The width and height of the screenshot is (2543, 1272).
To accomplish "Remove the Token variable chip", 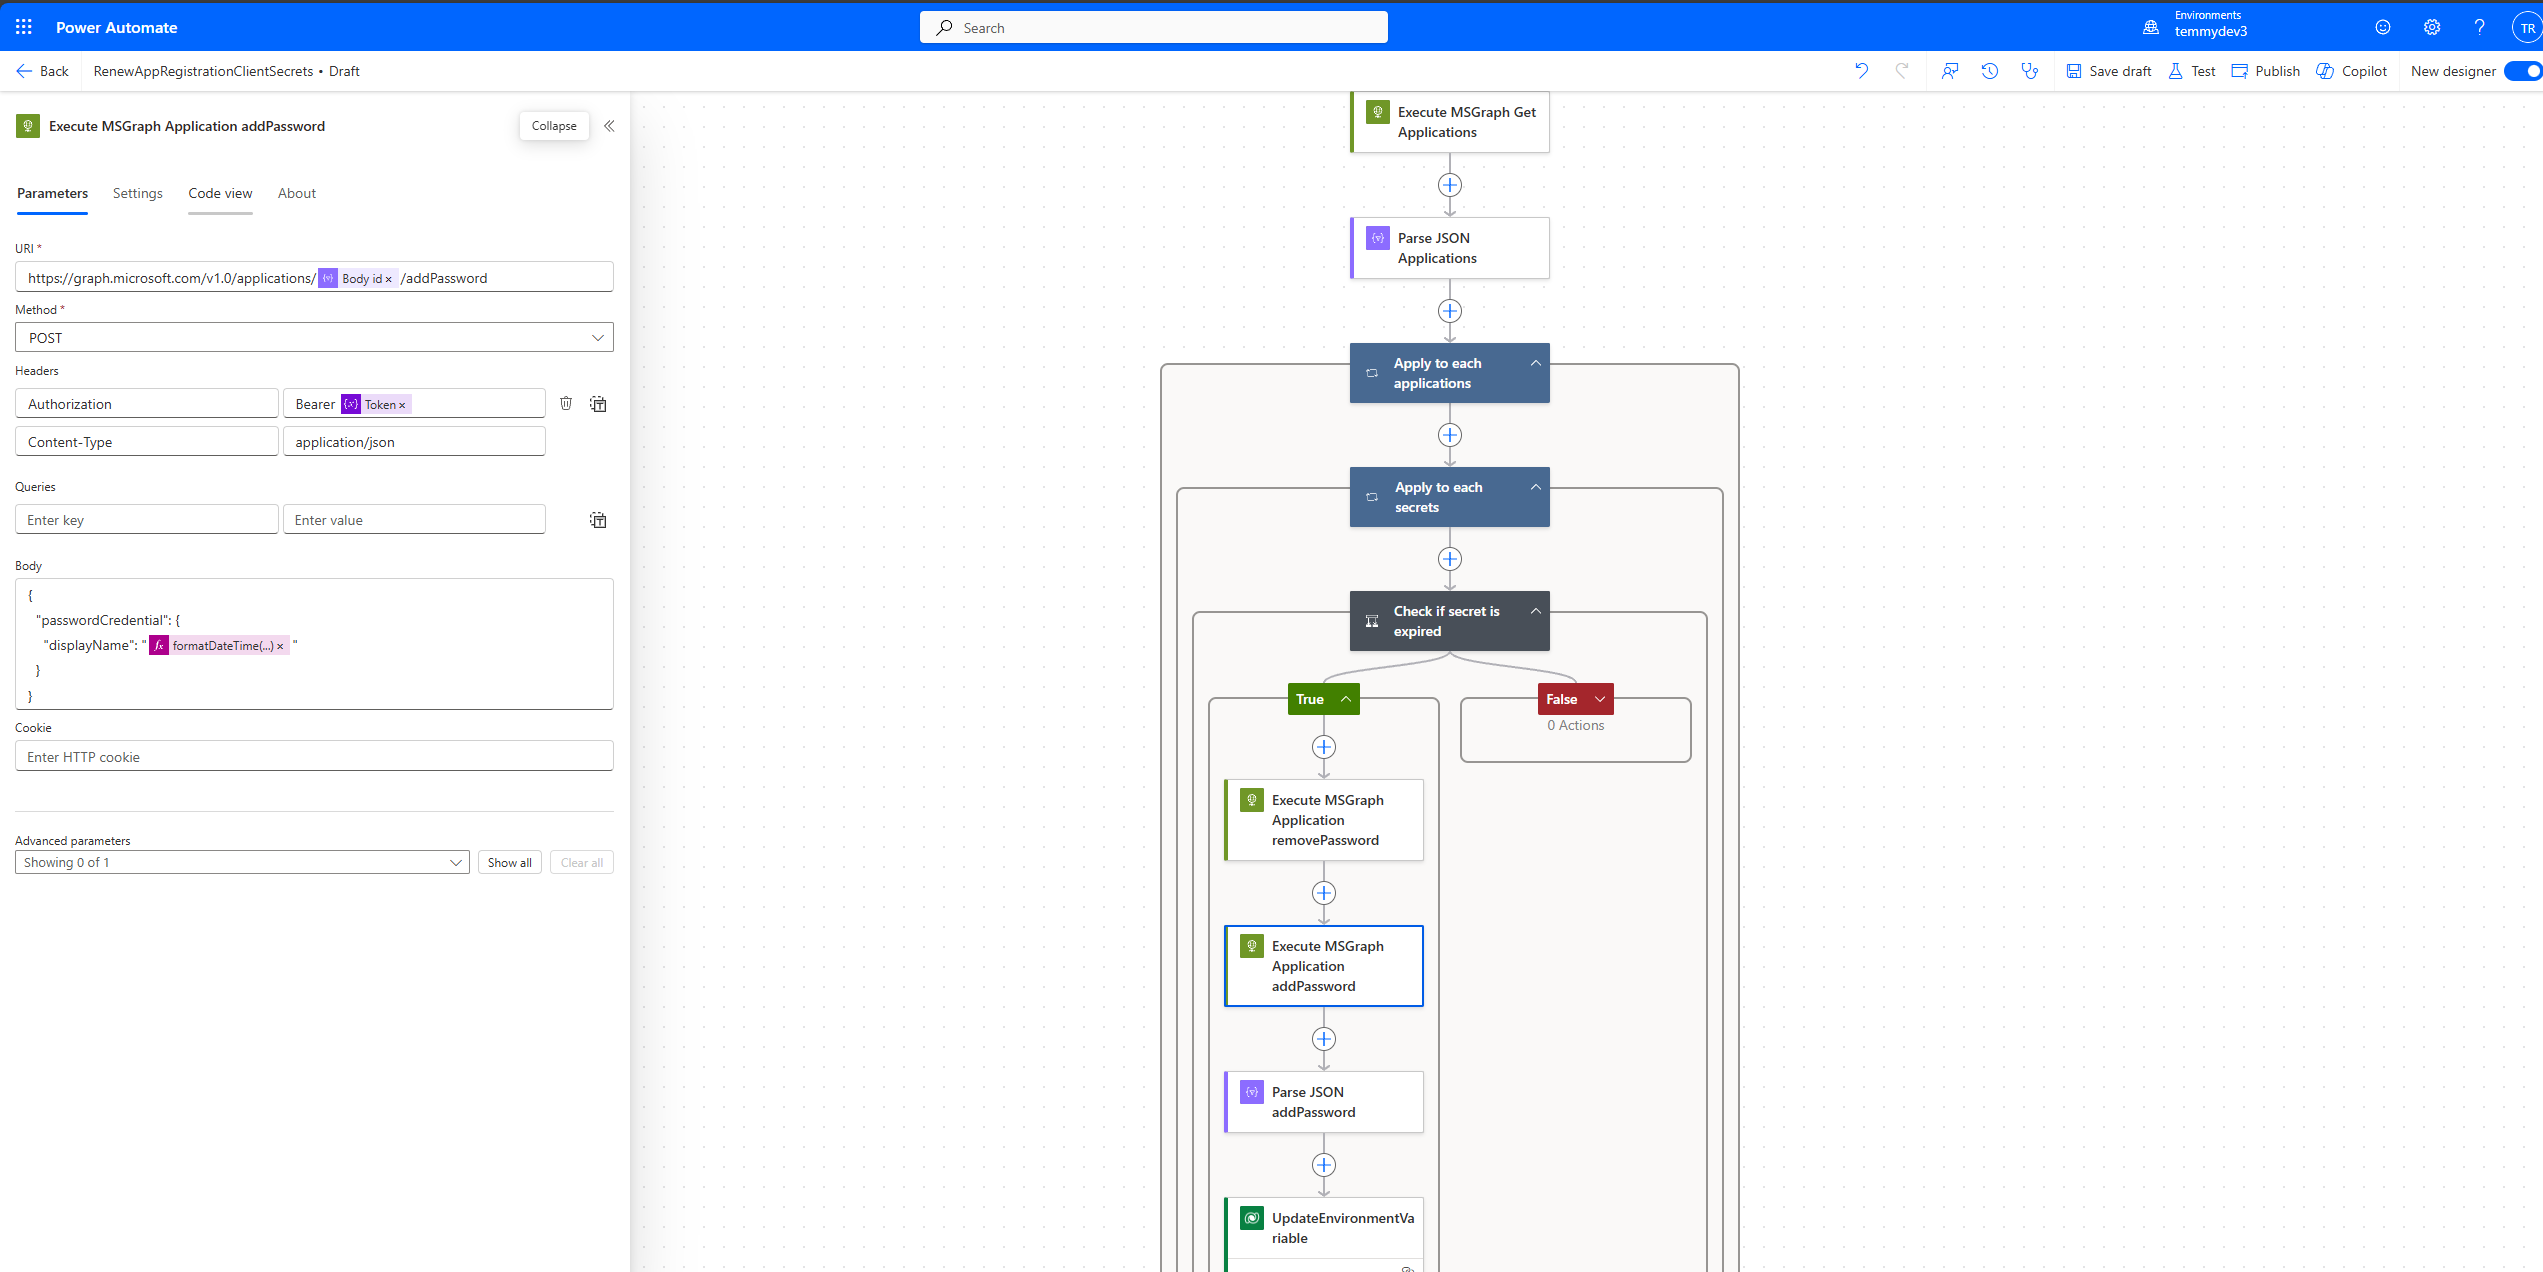I will [x=402, y=405].
